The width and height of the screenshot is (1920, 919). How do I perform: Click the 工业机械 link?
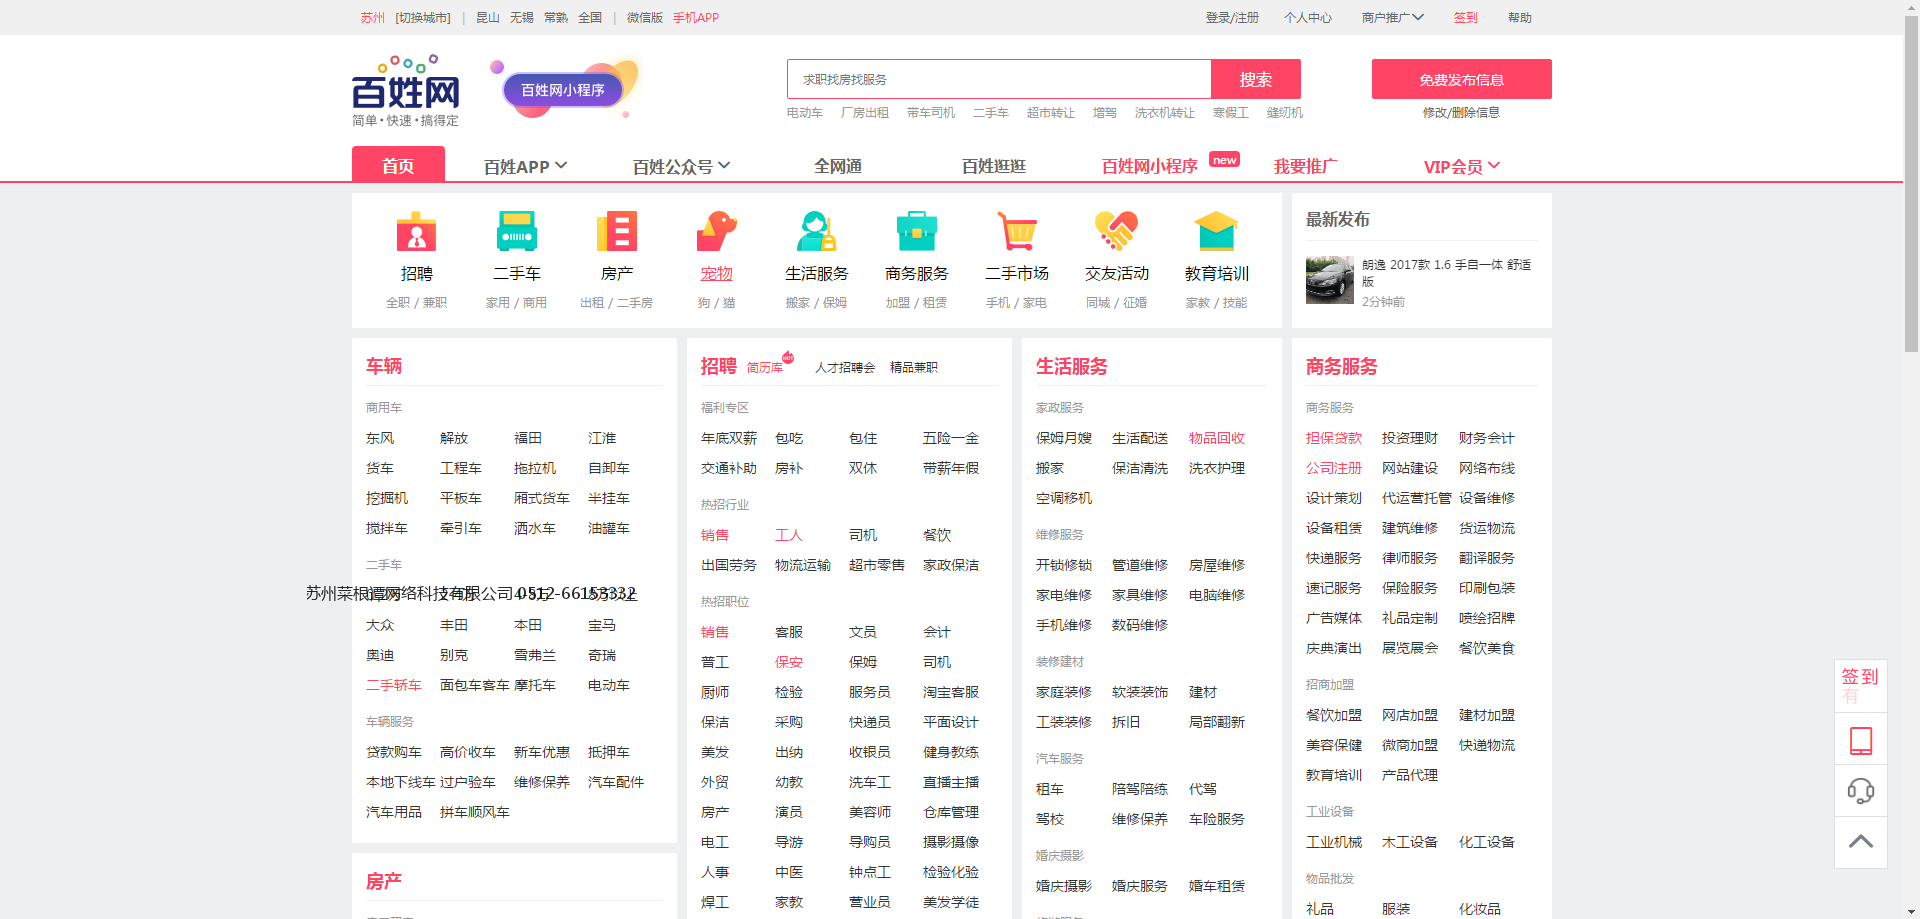coord(1334,842)
